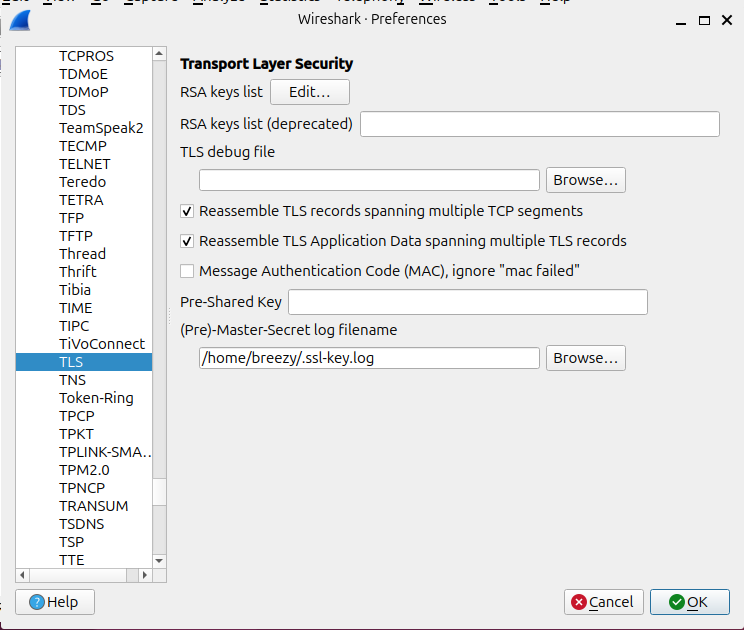Click the horizontal scroll left arrow

point(22,575)
